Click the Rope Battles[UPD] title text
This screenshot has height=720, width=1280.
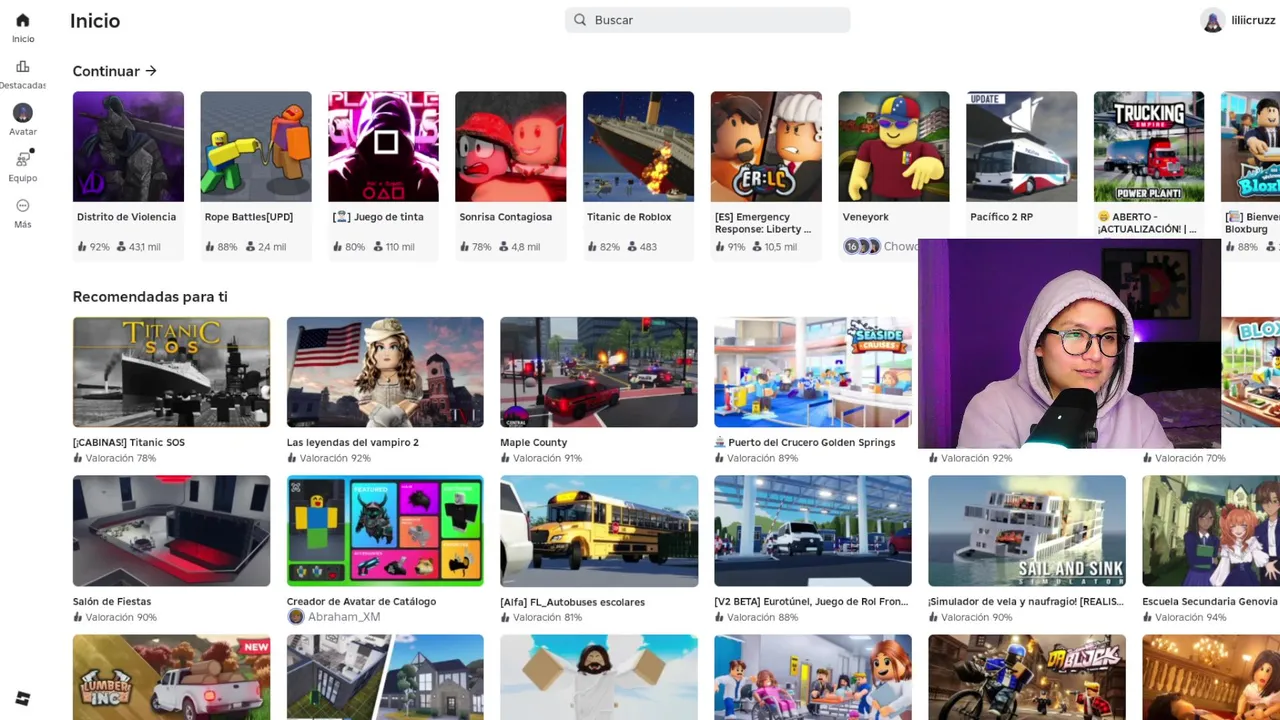click(249, 217)
